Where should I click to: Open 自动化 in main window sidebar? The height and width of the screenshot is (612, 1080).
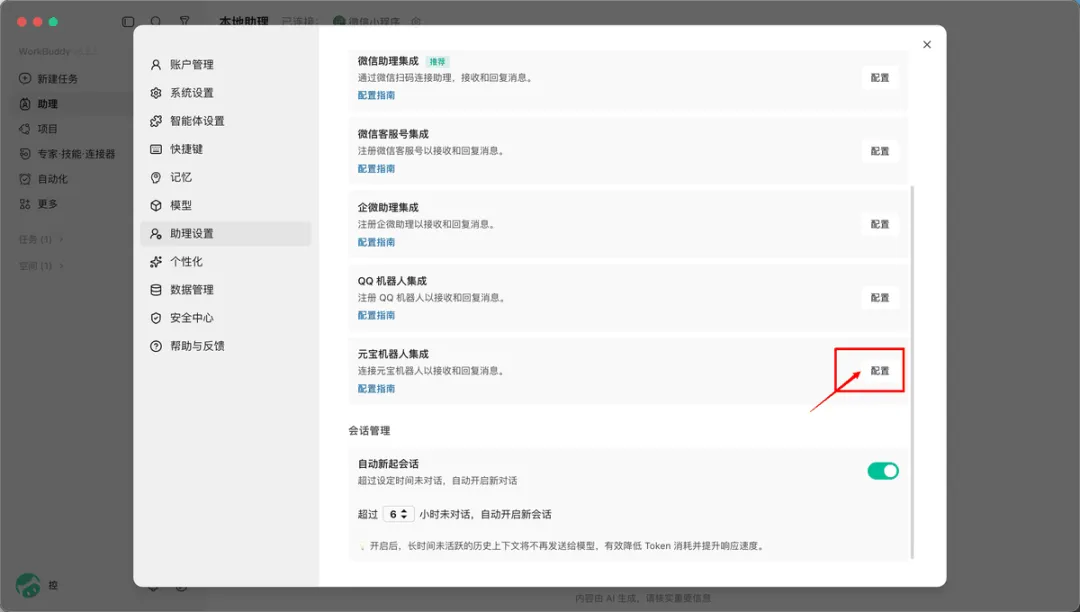pos(44,179)
